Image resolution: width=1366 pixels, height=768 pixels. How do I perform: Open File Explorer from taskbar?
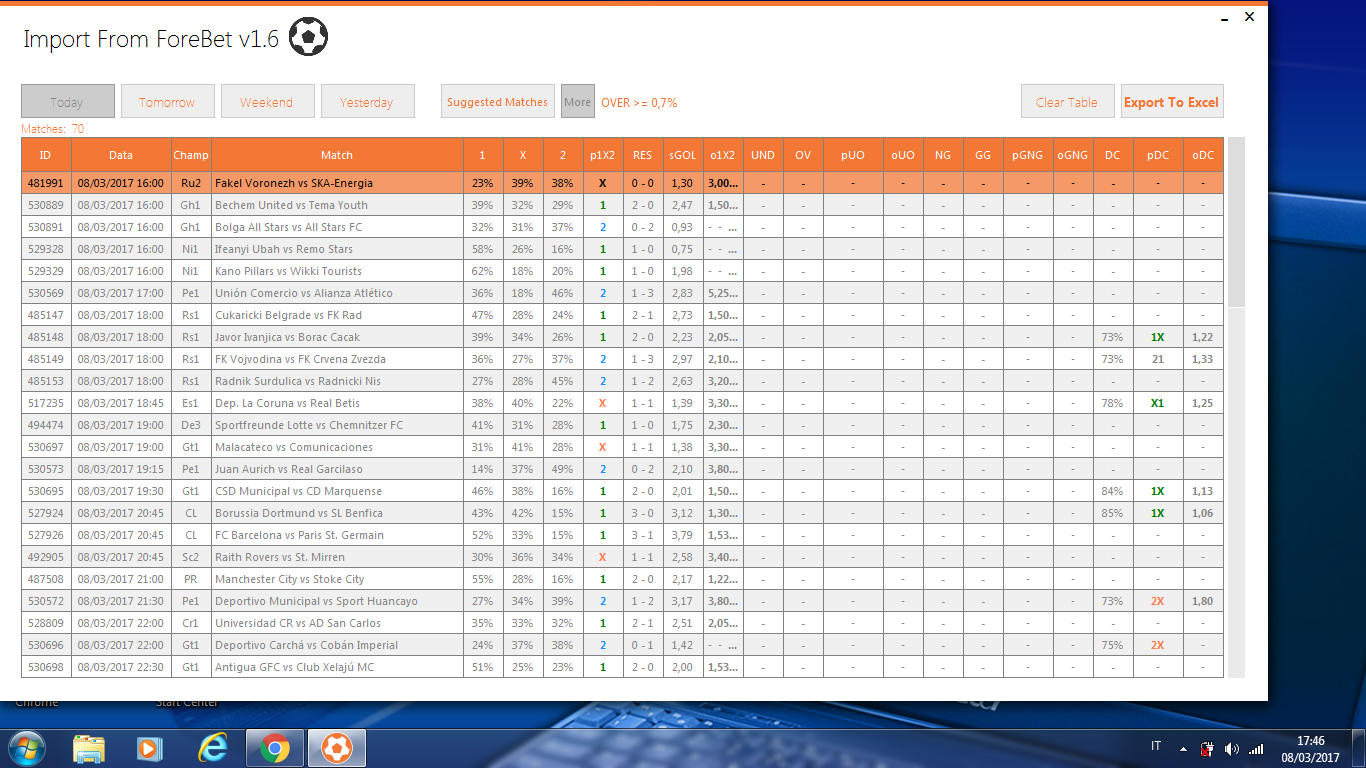click(x=89, y=748)
